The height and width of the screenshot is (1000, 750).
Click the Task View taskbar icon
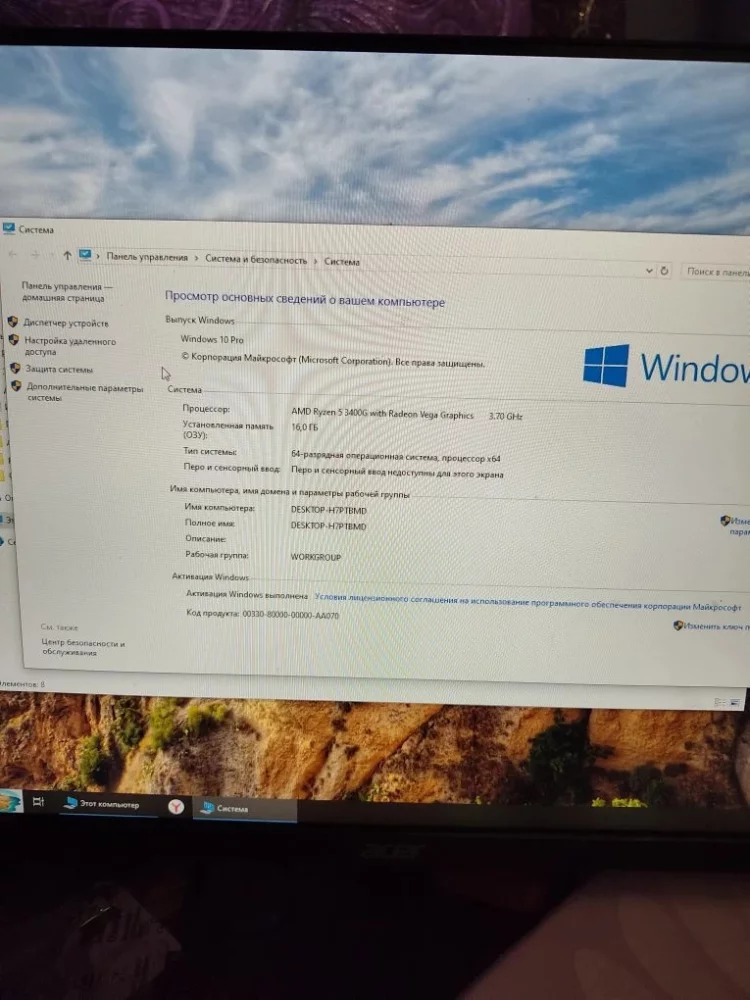tap(39, 802)
